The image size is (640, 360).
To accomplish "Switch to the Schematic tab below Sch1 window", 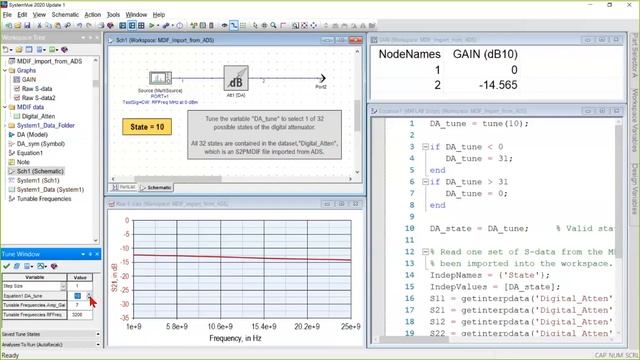I will (x=156, y=187).
